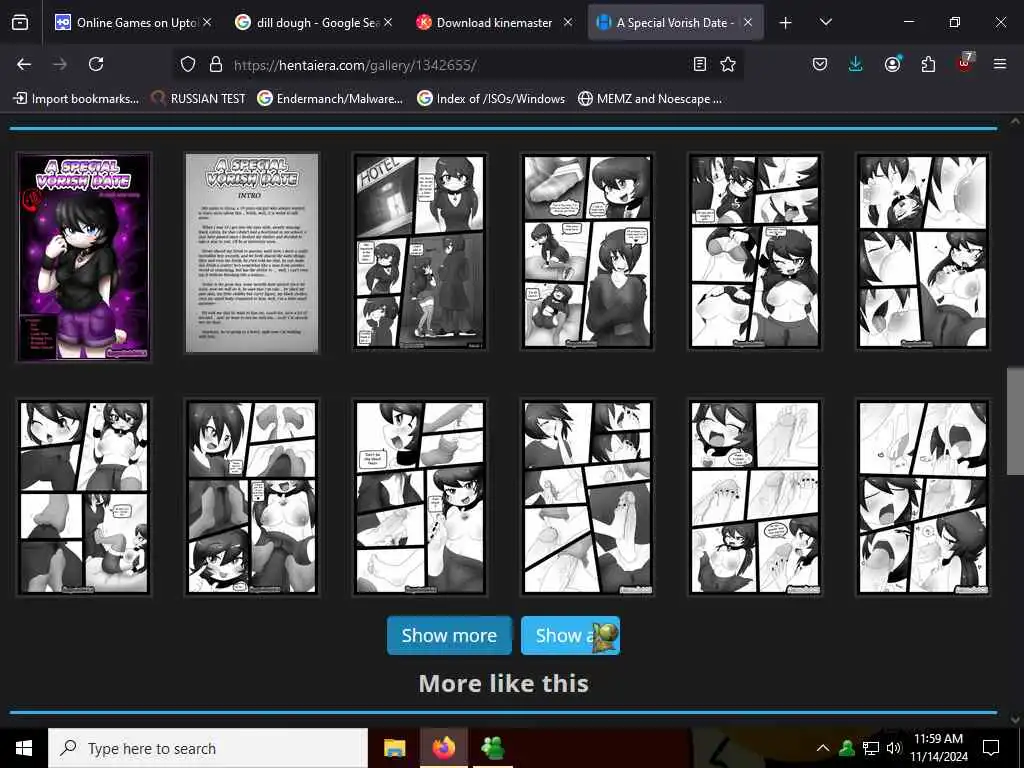Click the page's vertical scrollbar thumb
This screenshot has width=1024, height=768.
point(1015,421)
